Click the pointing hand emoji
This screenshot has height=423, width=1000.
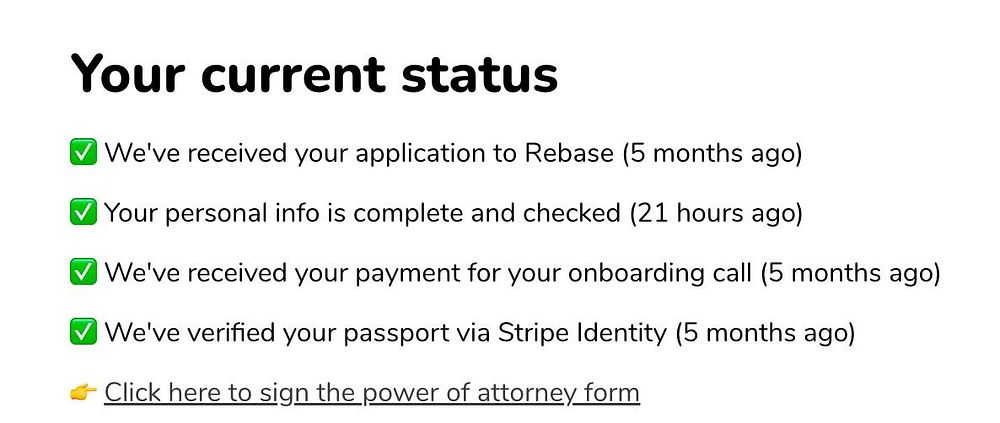click(x=83, y=393)
